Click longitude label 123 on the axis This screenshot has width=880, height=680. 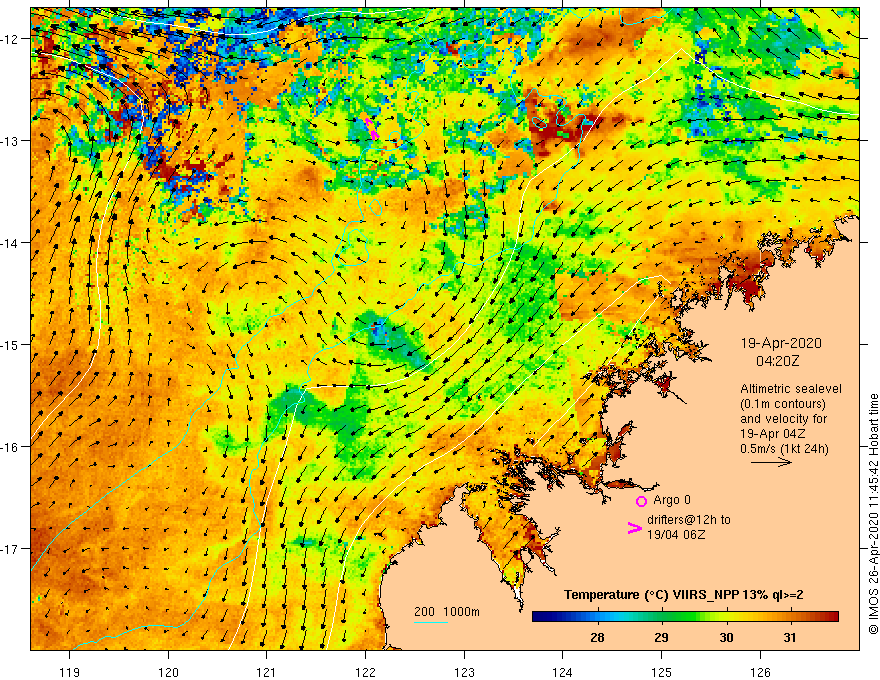(464, 672)
